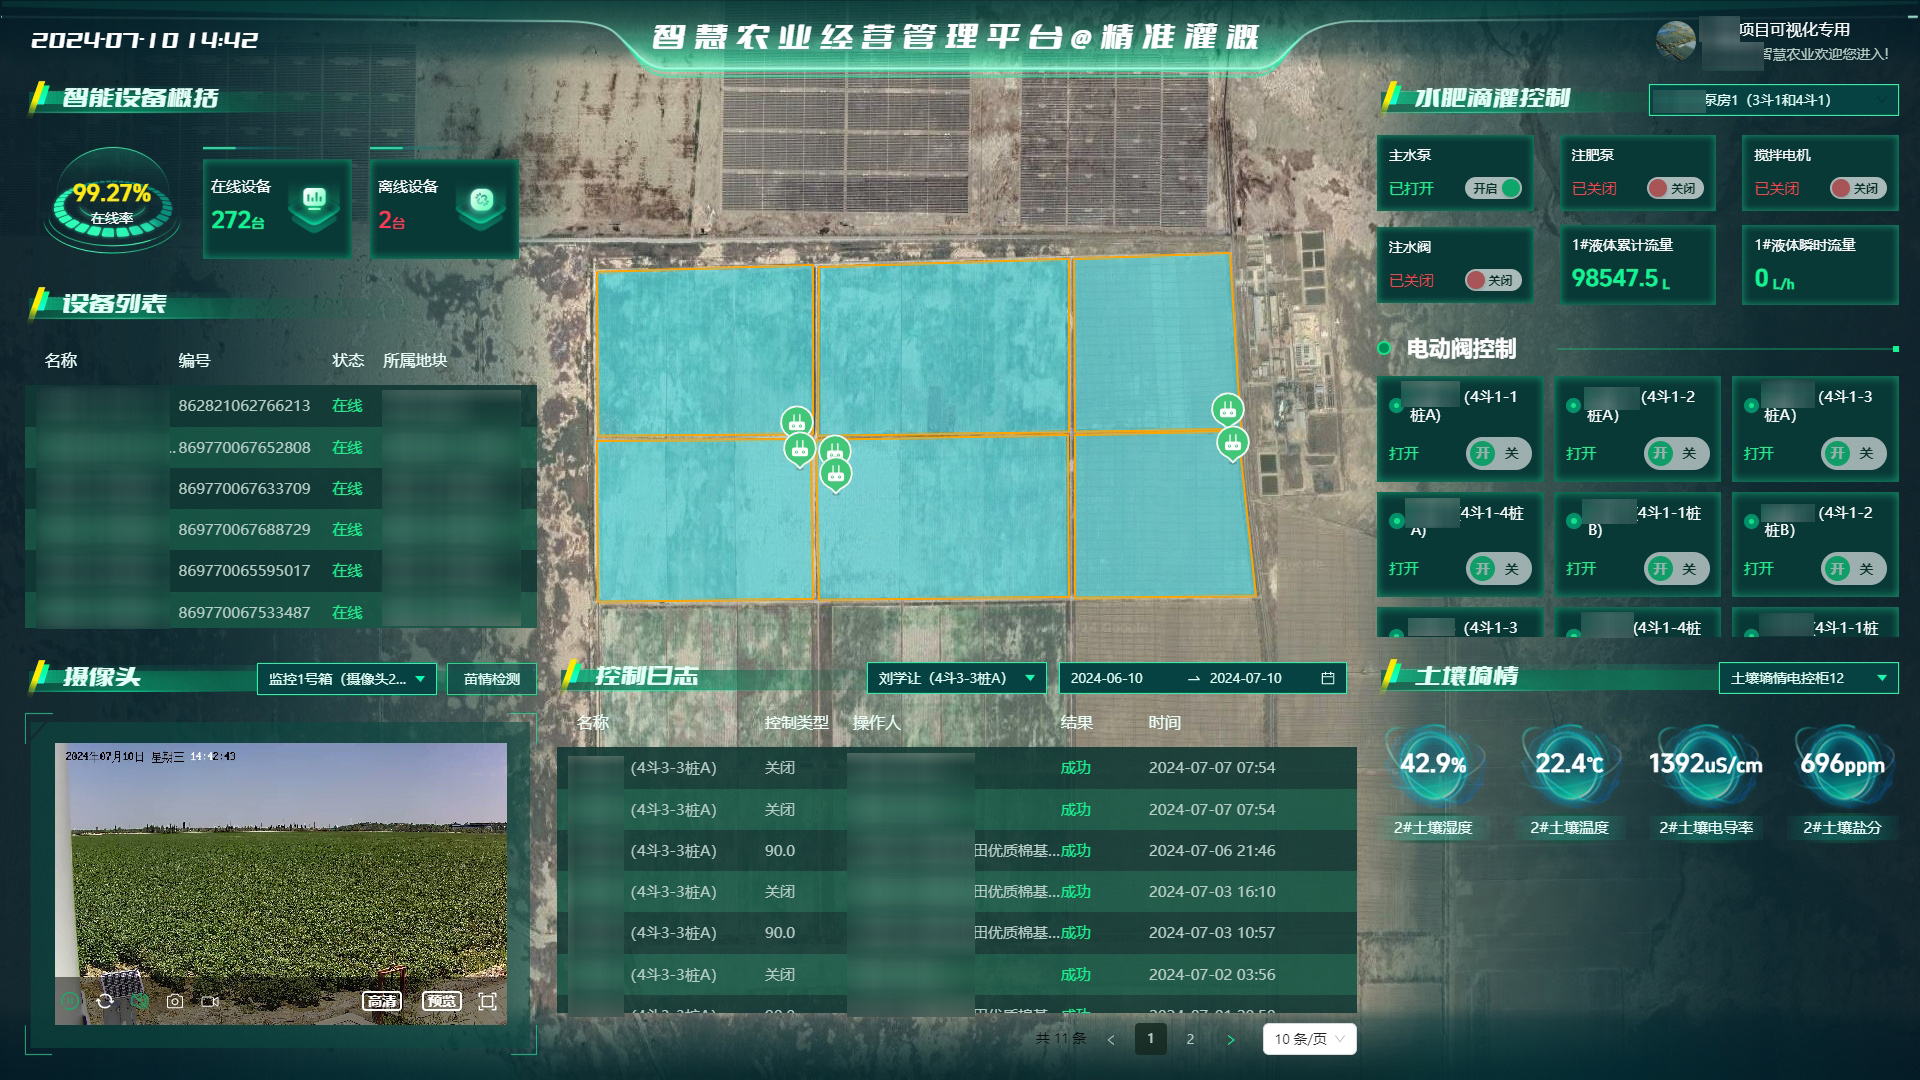The height and width of the screenshot is (1080, 1920).
Task: Click the 苗情检测 button
Action: point(491,679)
